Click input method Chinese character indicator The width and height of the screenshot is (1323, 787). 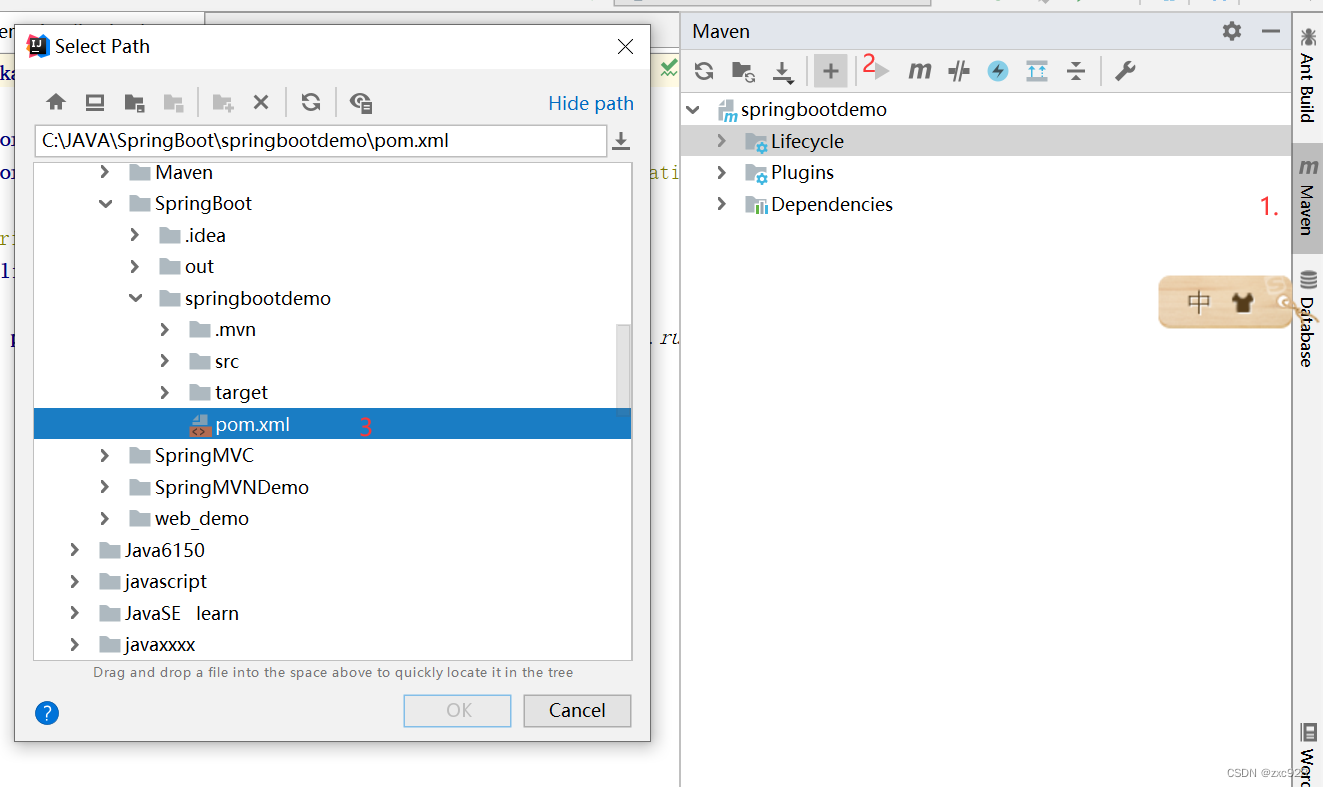pyautogui.click(x=1199, y=302)
